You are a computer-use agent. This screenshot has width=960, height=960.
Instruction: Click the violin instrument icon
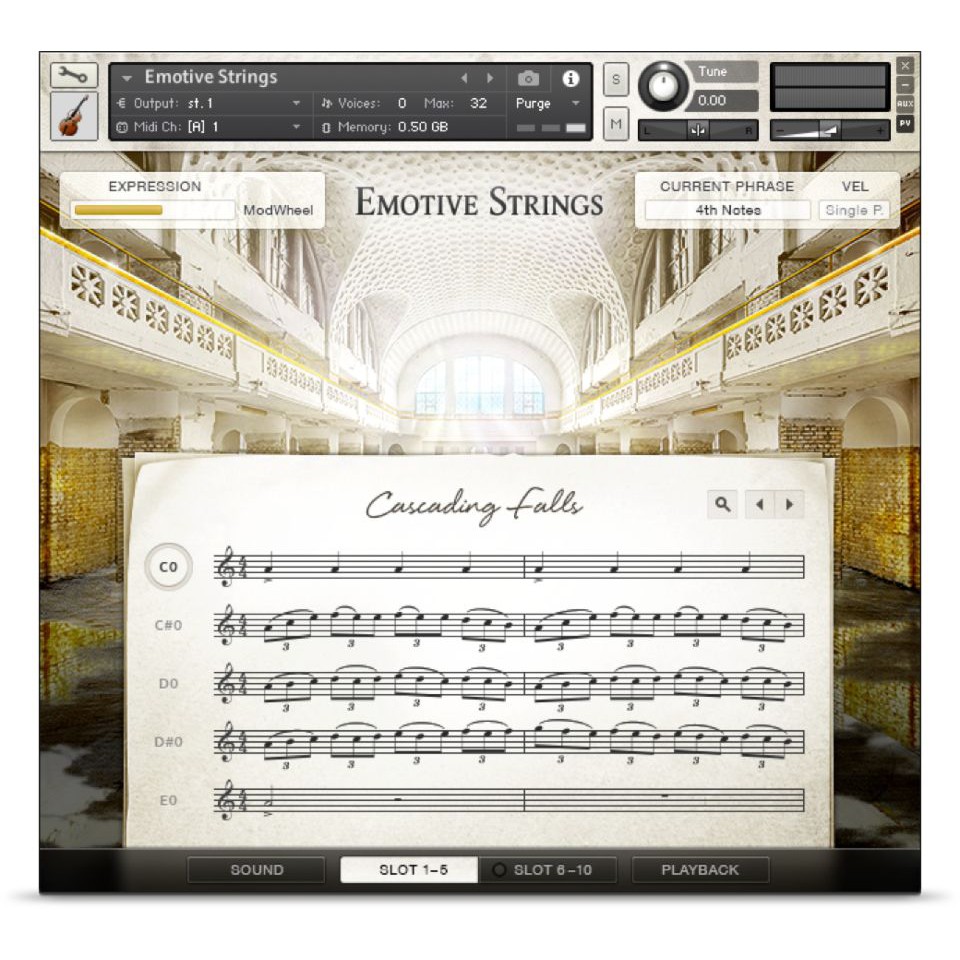(74, 116)
